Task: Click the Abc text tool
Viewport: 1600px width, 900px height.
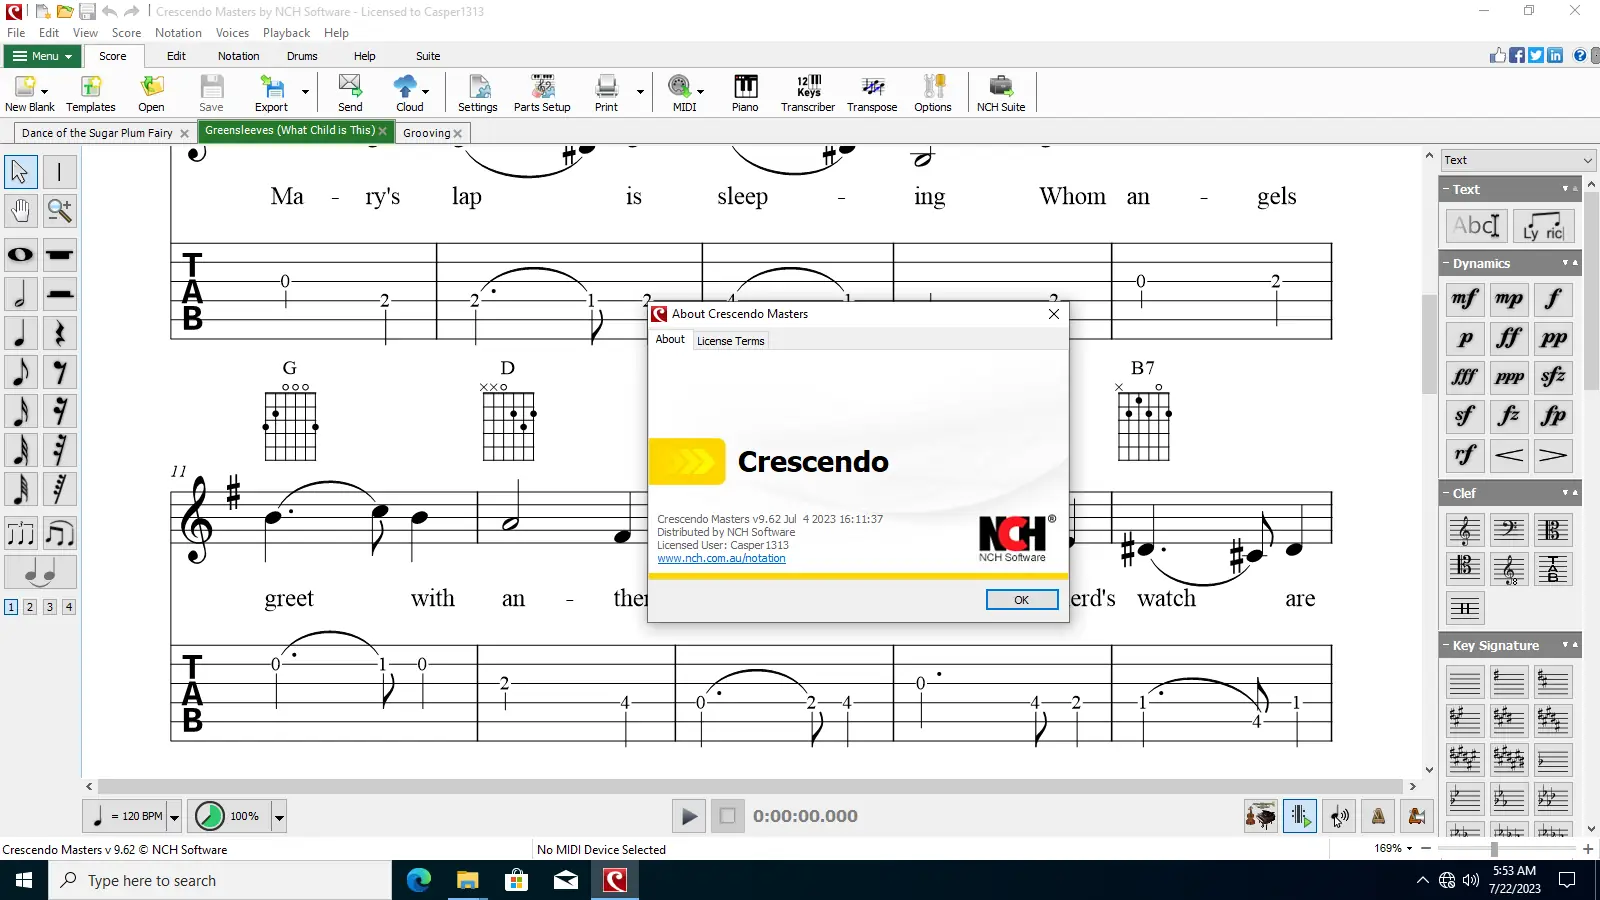Action: click(1477, 226)
